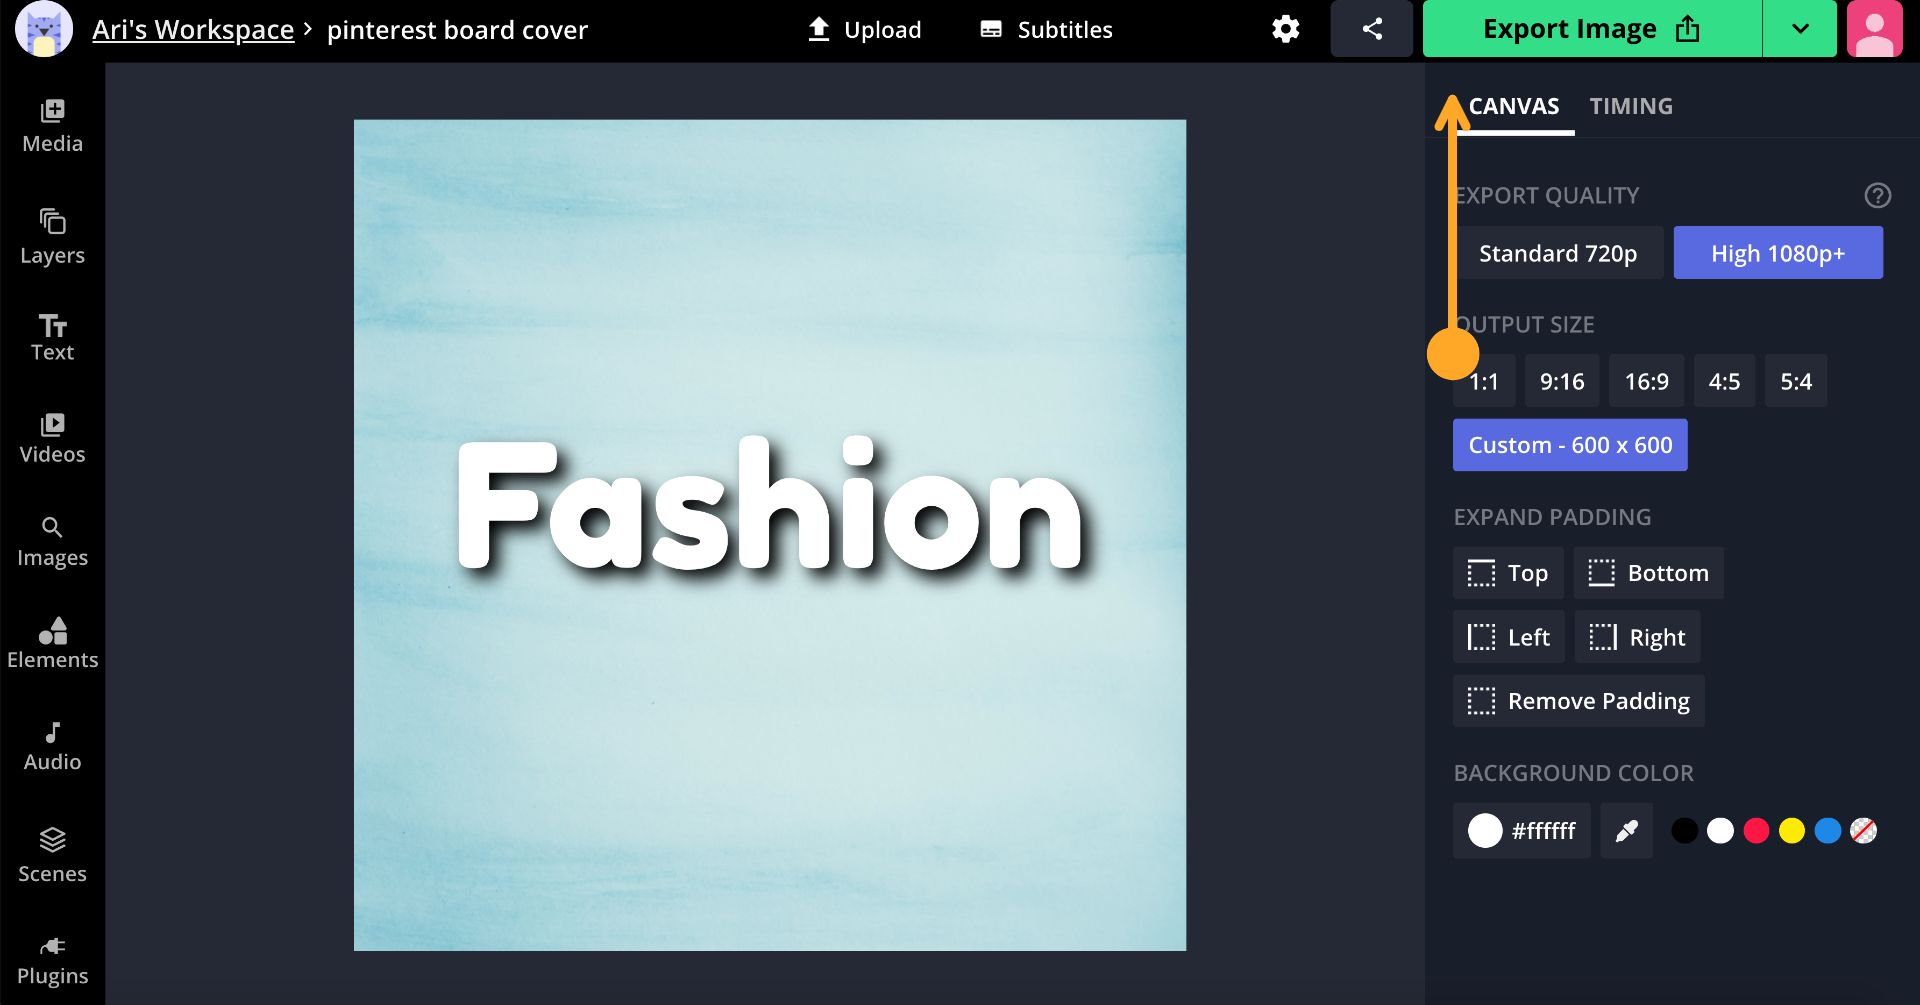Click the settings gear icon
Image resolution: width=1920 pixels, height=1005 pixels.
[x=1285, y=29]
